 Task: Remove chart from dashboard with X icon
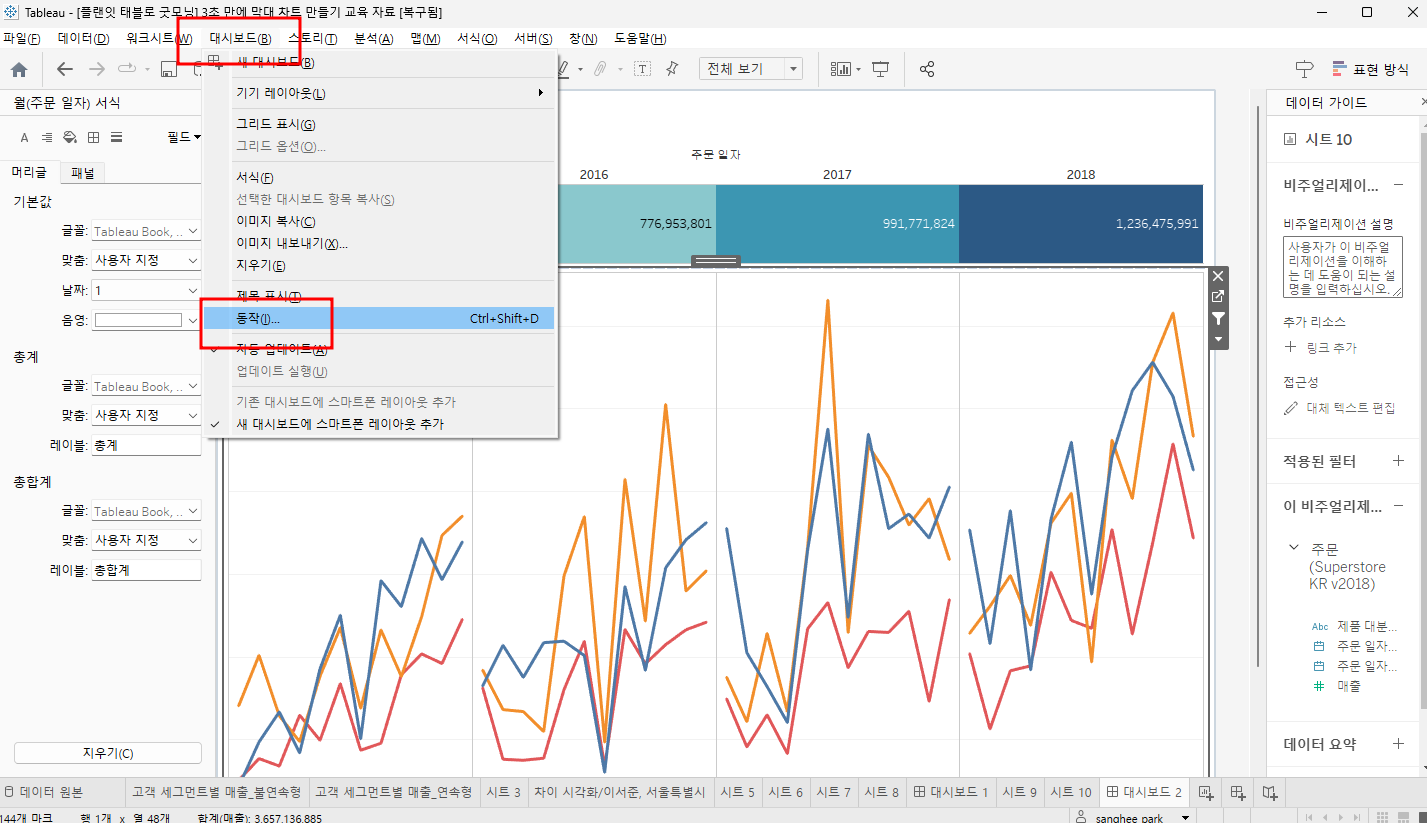[1218, 276]
